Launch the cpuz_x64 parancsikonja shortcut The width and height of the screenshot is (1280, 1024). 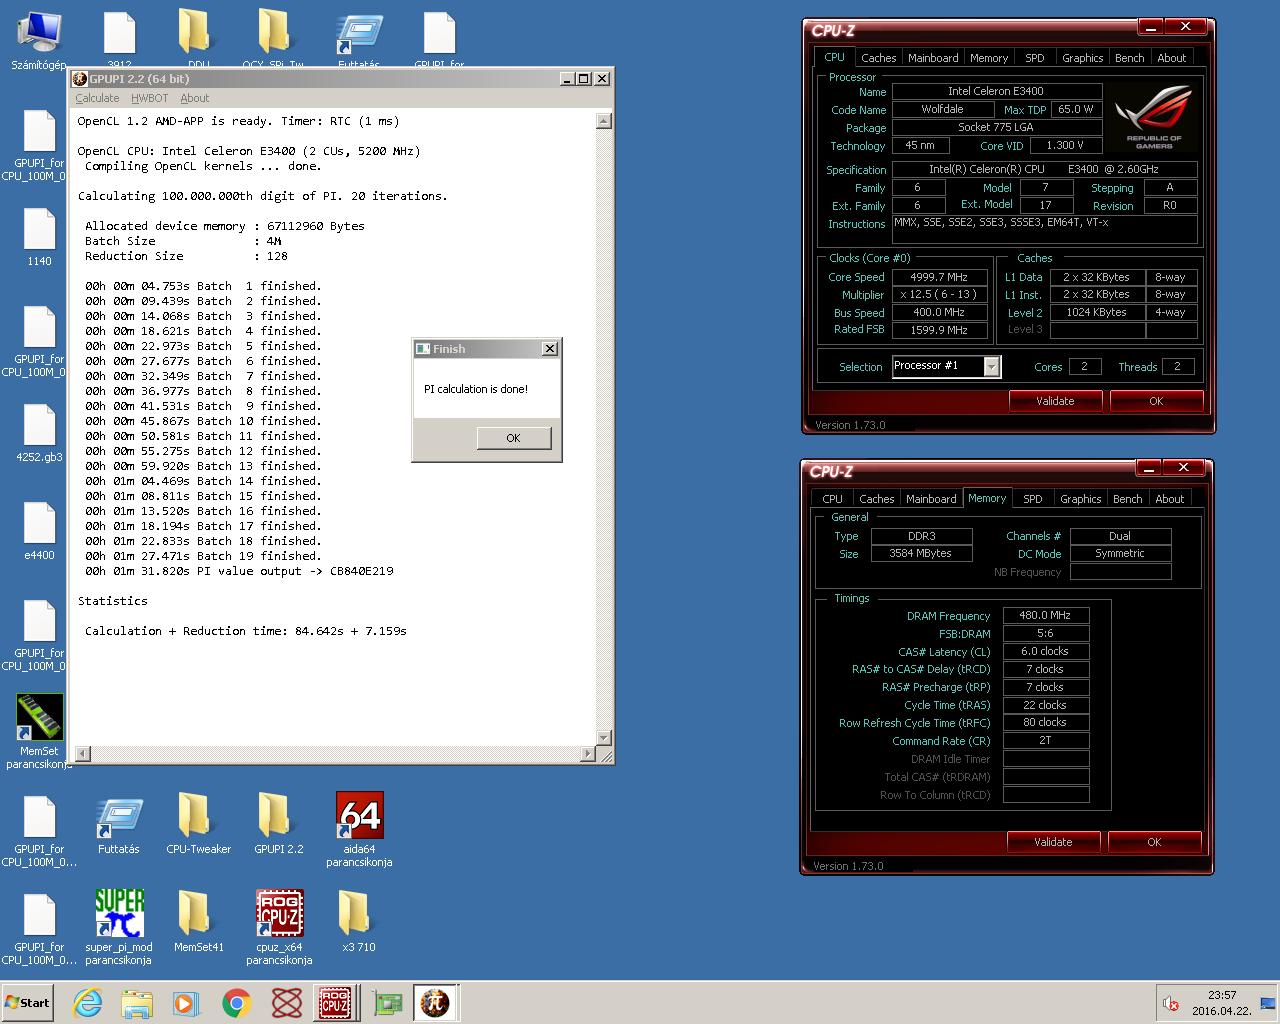click(x=279, y=927)
